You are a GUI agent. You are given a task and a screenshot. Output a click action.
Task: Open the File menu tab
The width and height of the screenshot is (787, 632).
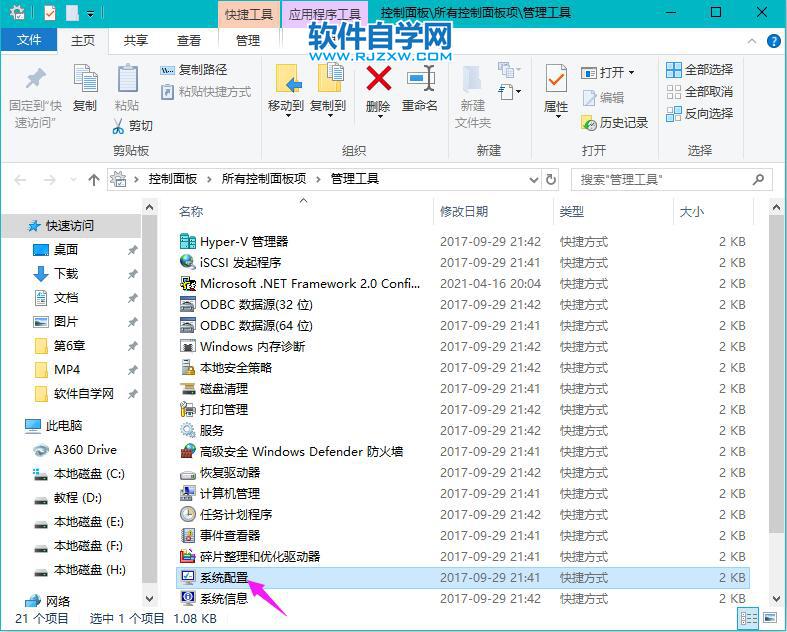pos(30,40)
